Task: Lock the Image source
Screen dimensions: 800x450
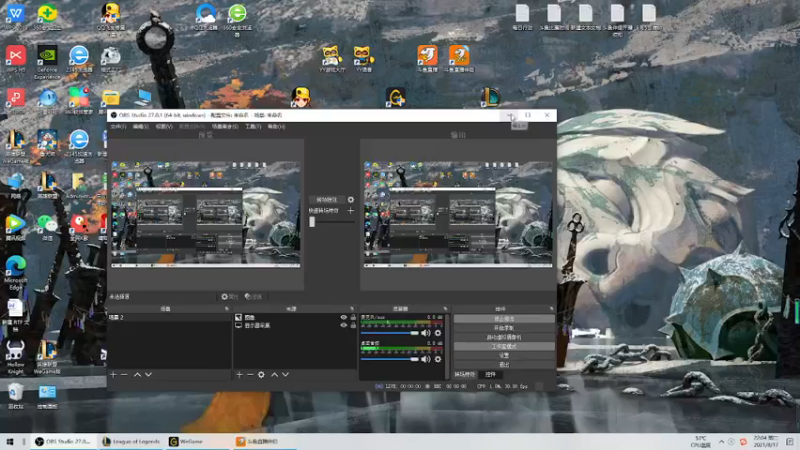Action: click(x=353, y=317)
